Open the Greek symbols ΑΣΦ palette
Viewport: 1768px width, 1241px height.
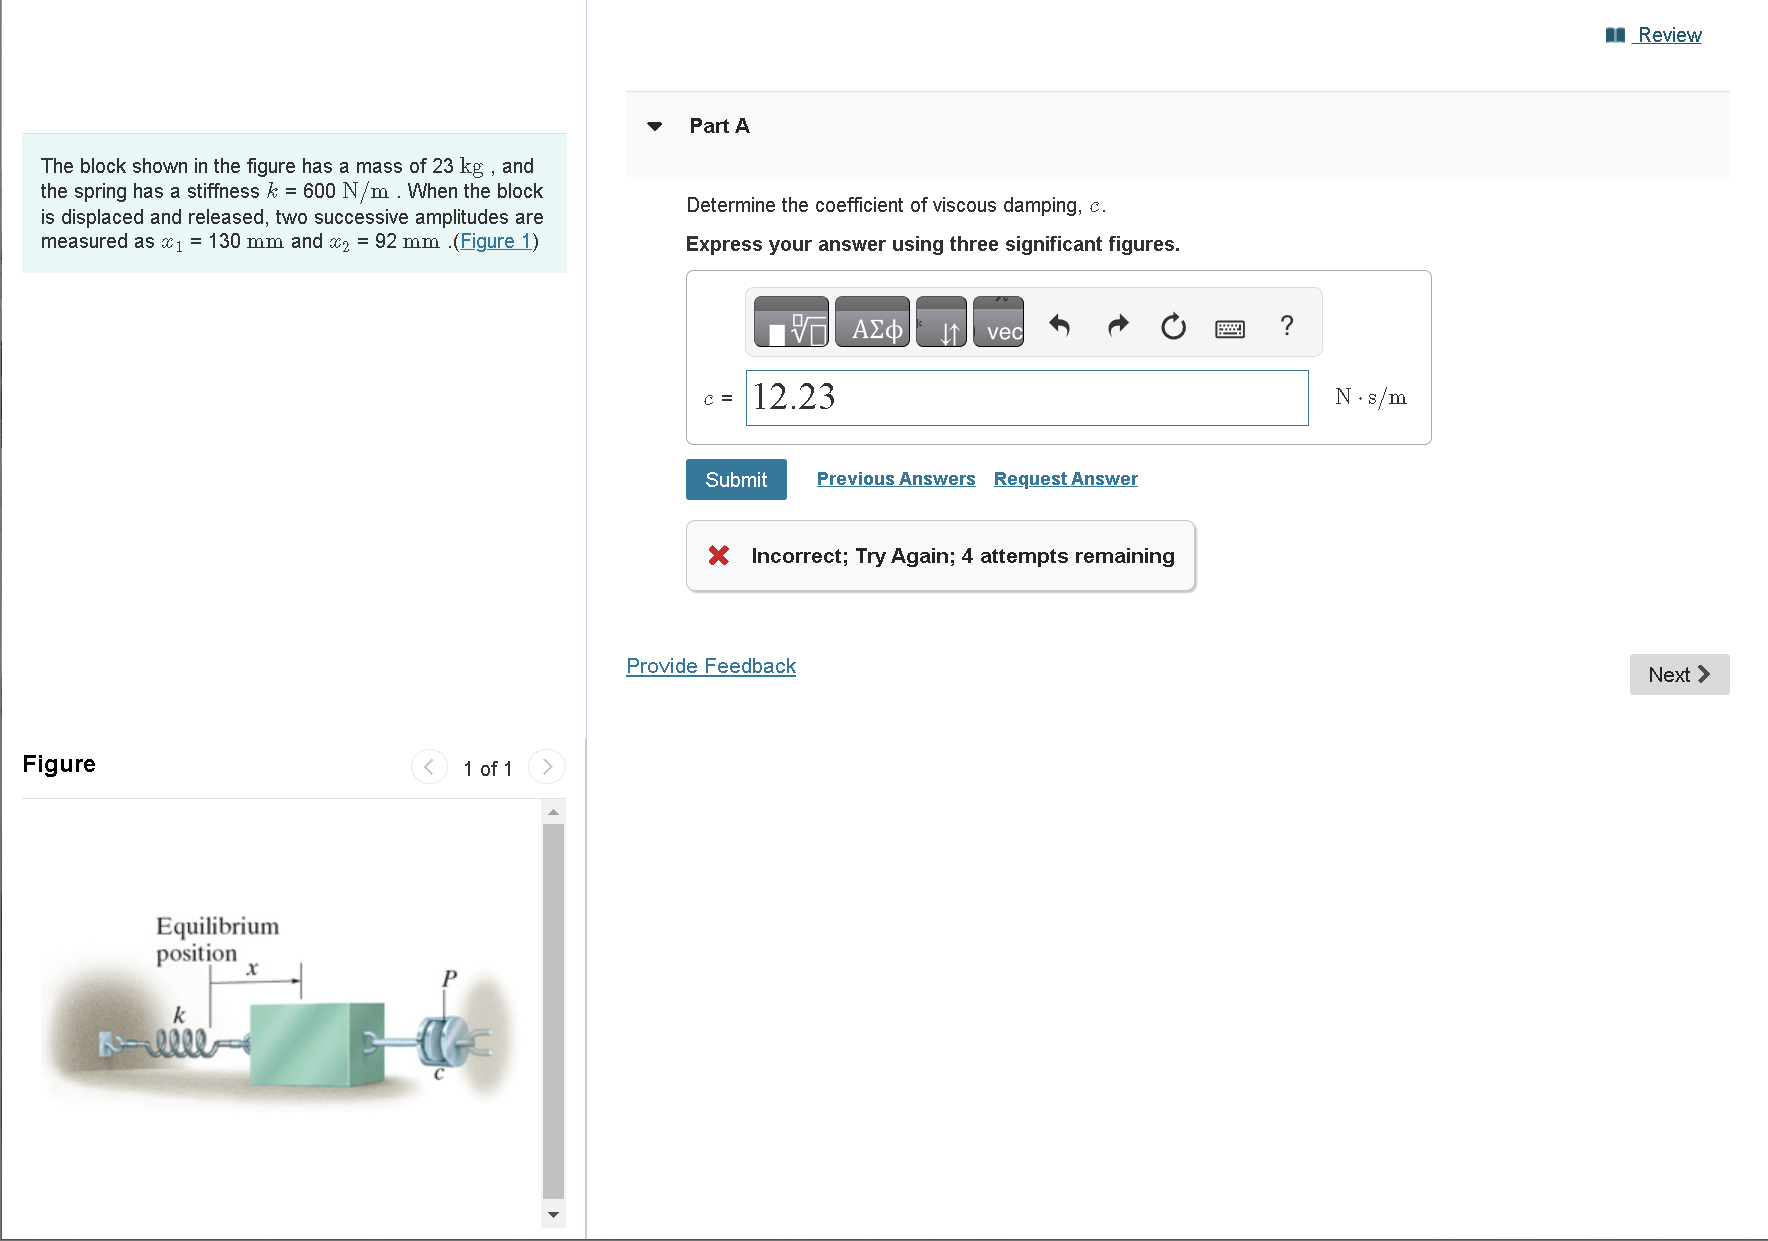point(873,322)
